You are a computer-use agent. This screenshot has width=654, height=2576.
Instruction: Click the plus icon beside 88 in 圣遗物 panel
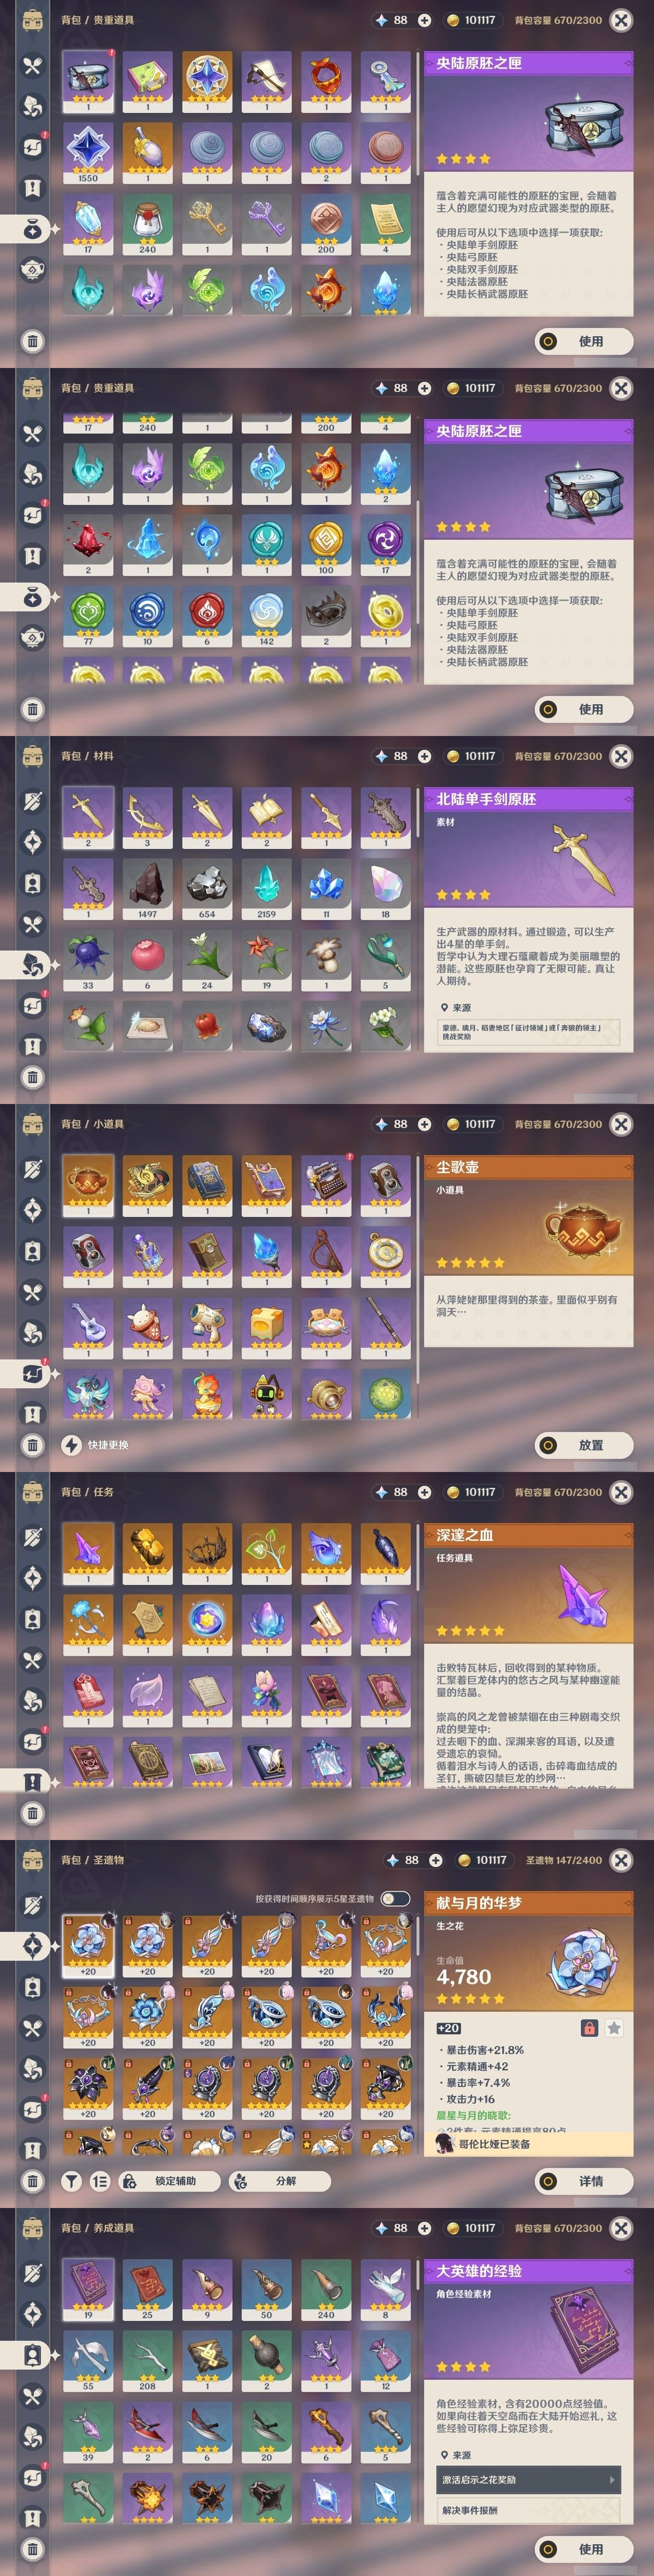[x=435, y=1860]
